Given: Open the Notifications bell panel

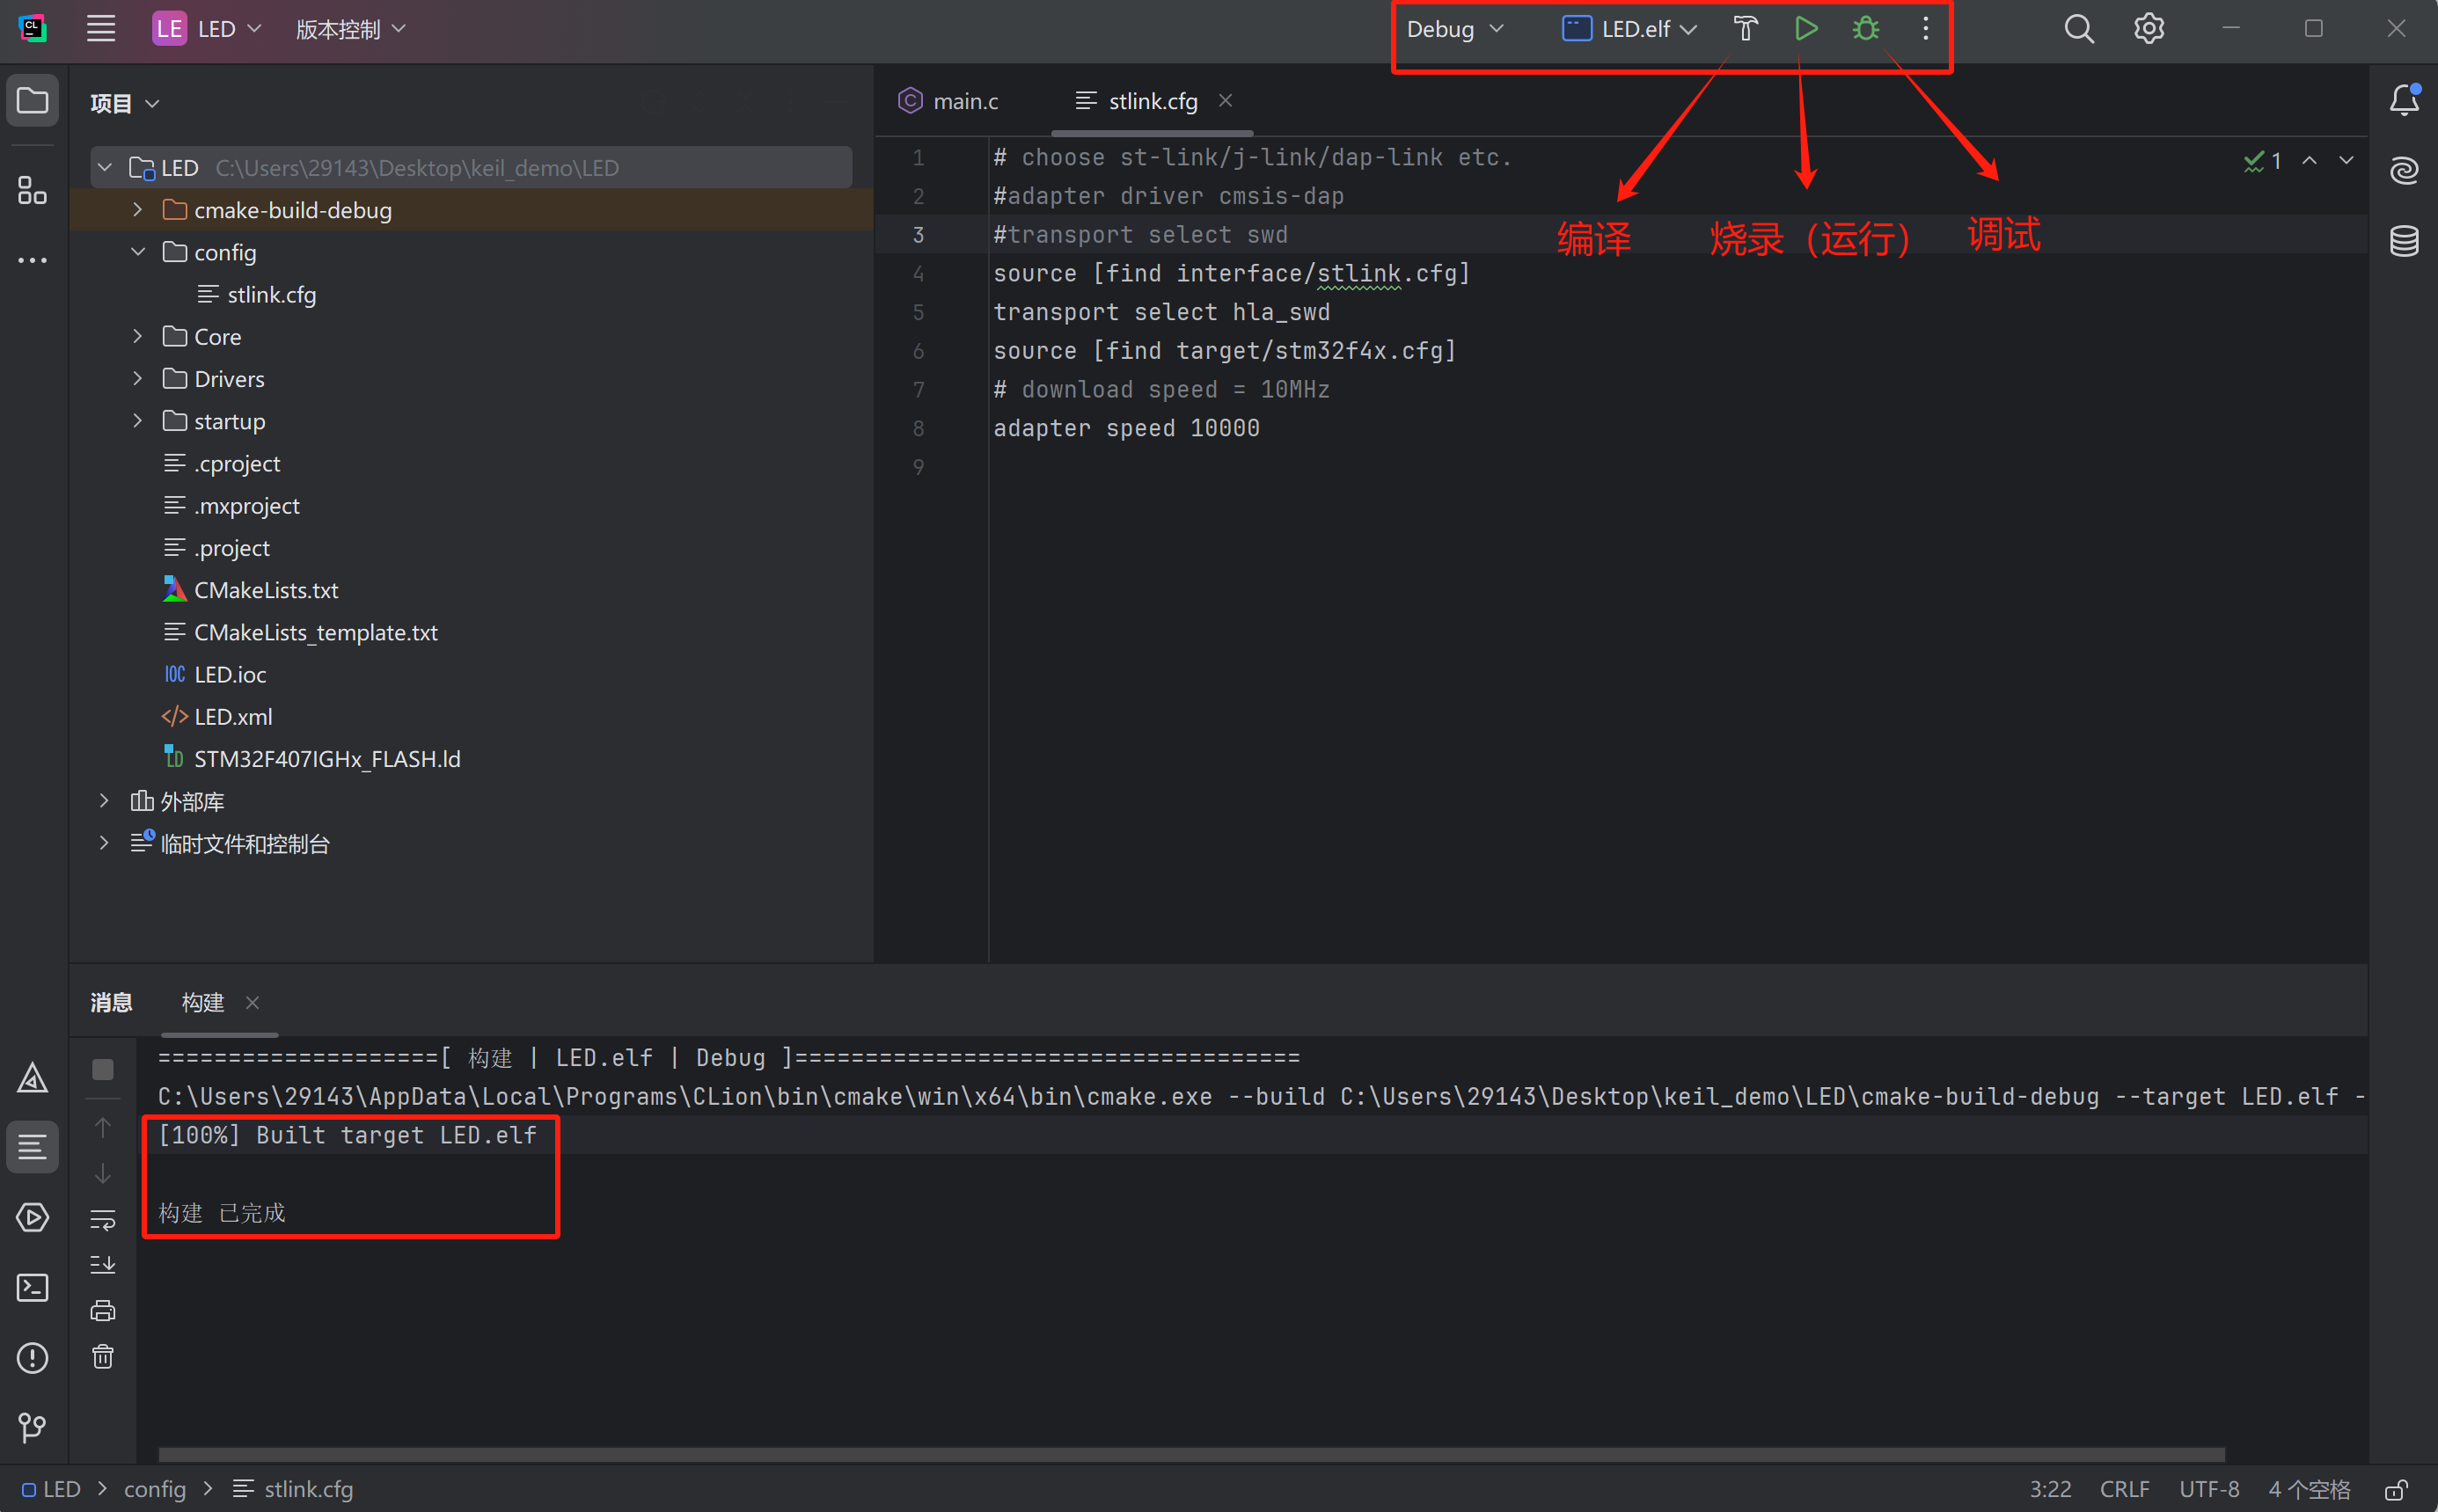Looking at the screenshot, I should (2404, 101).
